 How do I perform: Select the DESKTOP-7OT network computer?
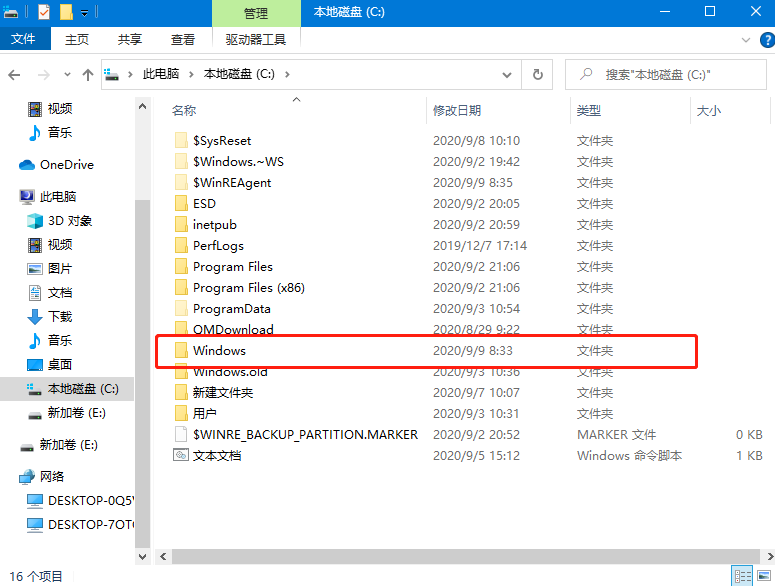click(80, 524)
